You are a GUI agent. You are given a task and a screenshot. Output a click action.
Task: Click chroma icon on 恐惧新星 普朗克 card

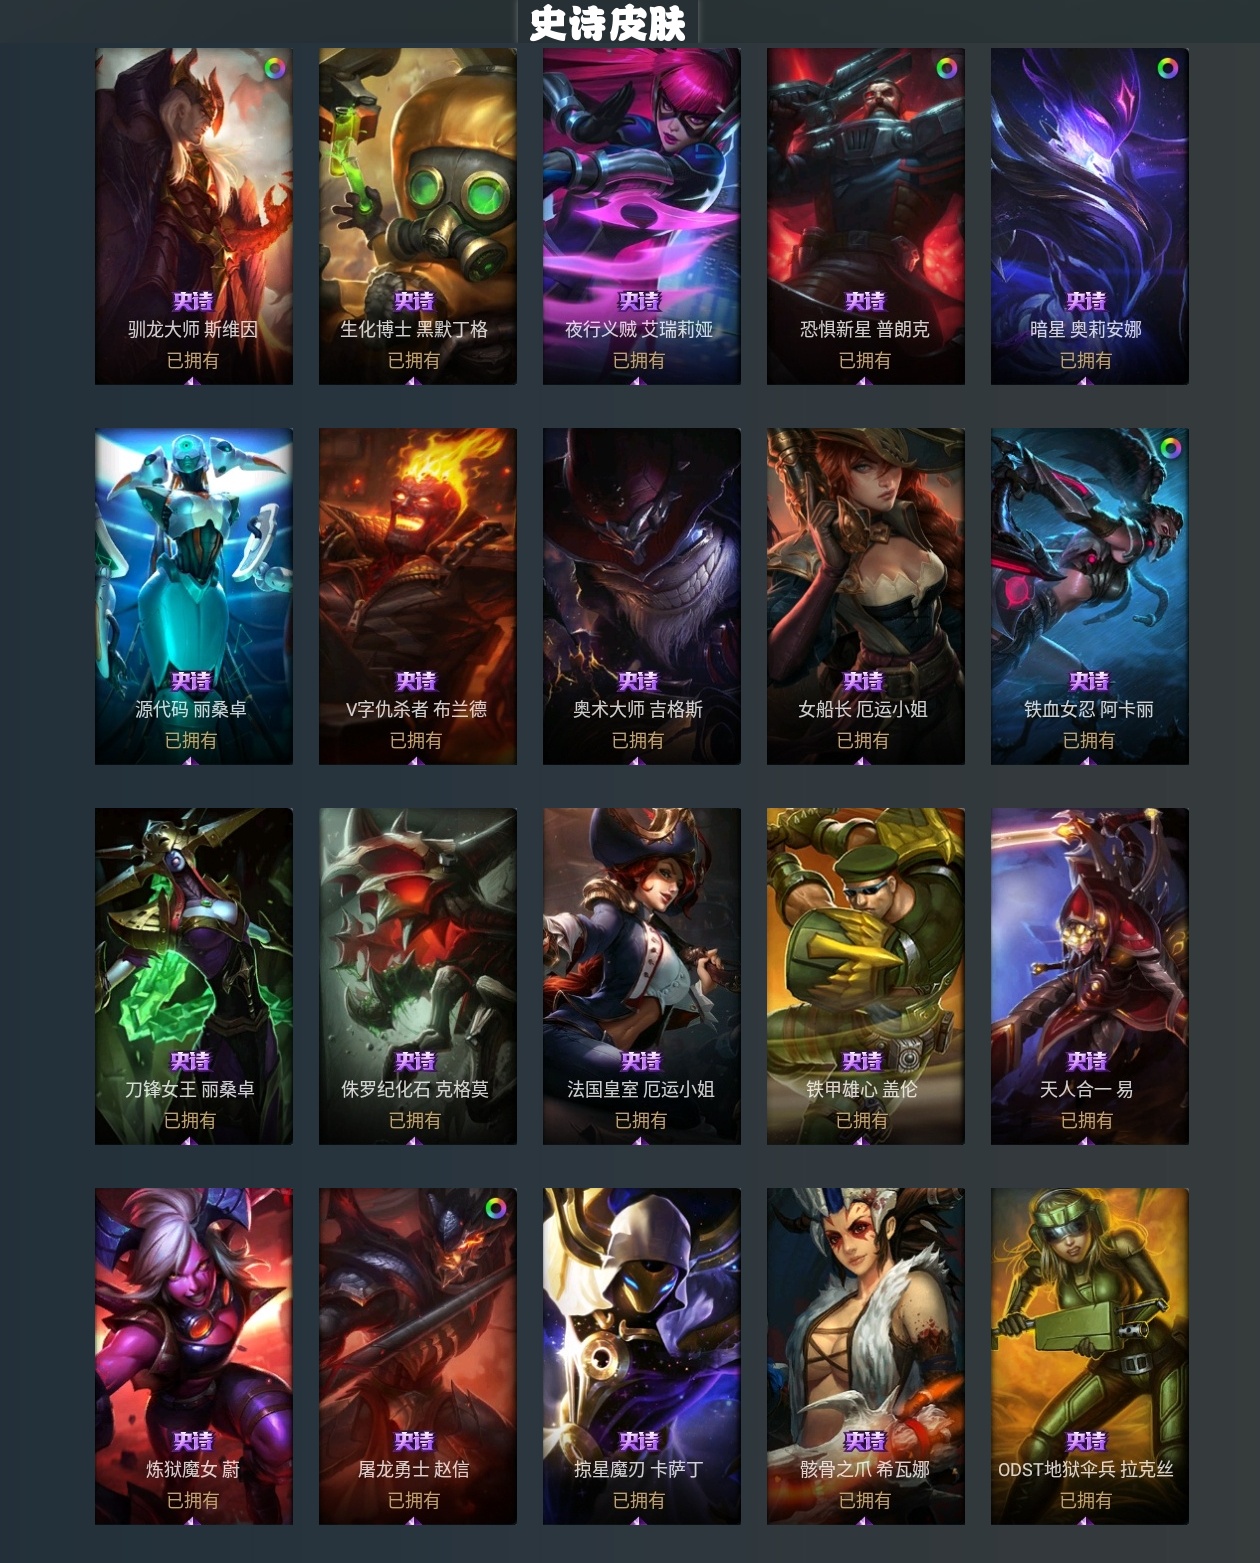(x=946, y=68)
